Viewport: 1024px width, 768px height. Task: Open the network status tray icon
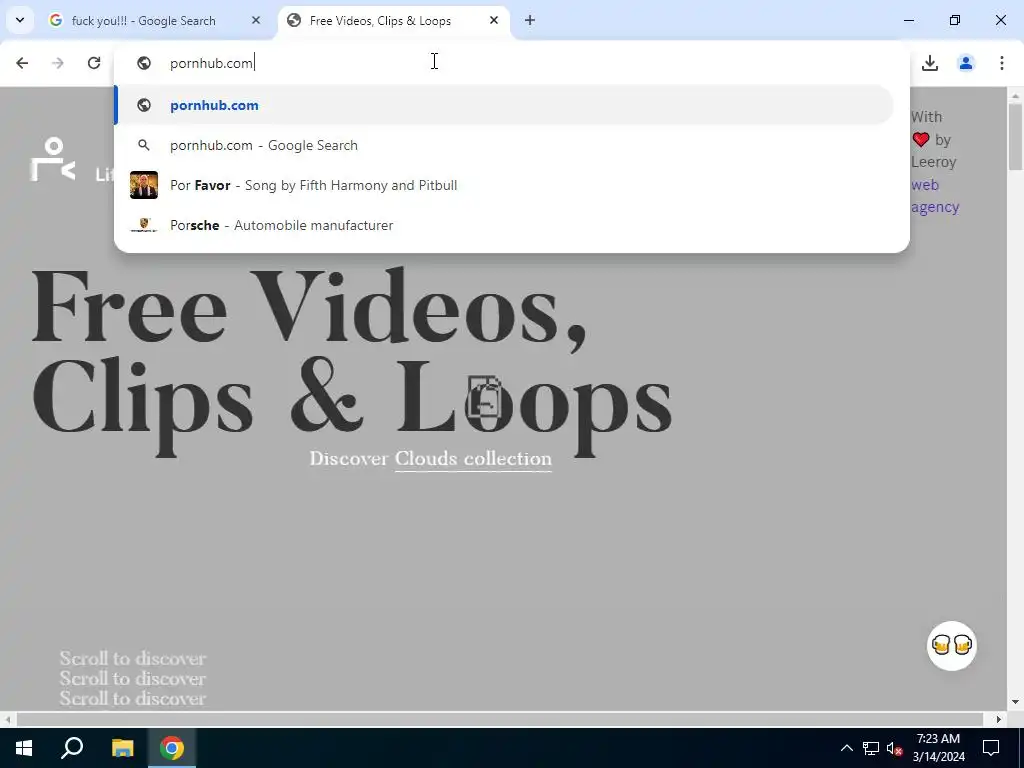pyautogui.click(x=871, y=748)
